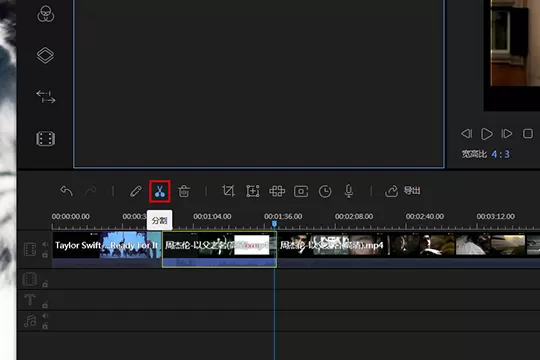The height and width of the screenshot is (360, 540).
Task: Select the highlighted 周杰伦 clip segment
Action: coord(219,250)
